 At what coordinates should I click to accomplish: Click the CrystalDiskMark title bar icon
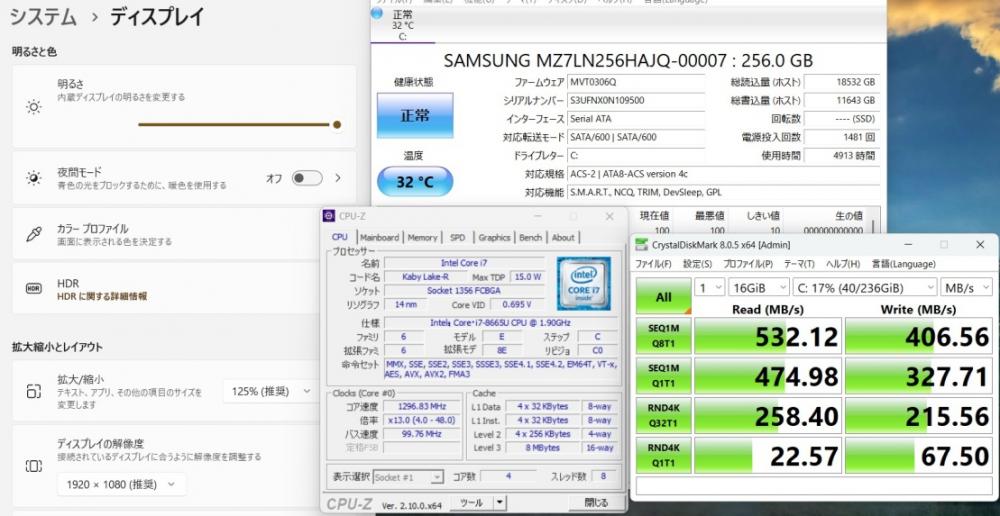[643, 244]
